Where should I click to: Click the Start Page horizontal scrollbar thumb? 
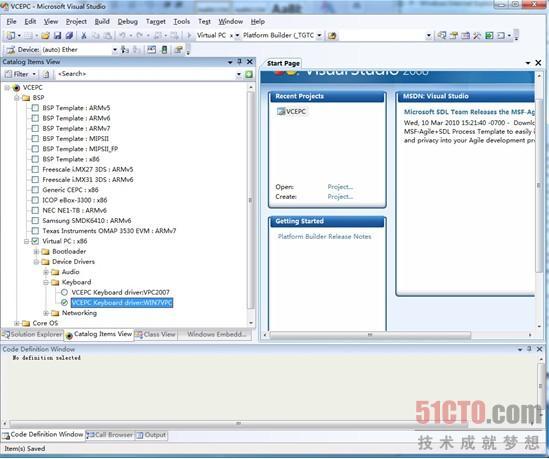(370, 335)
